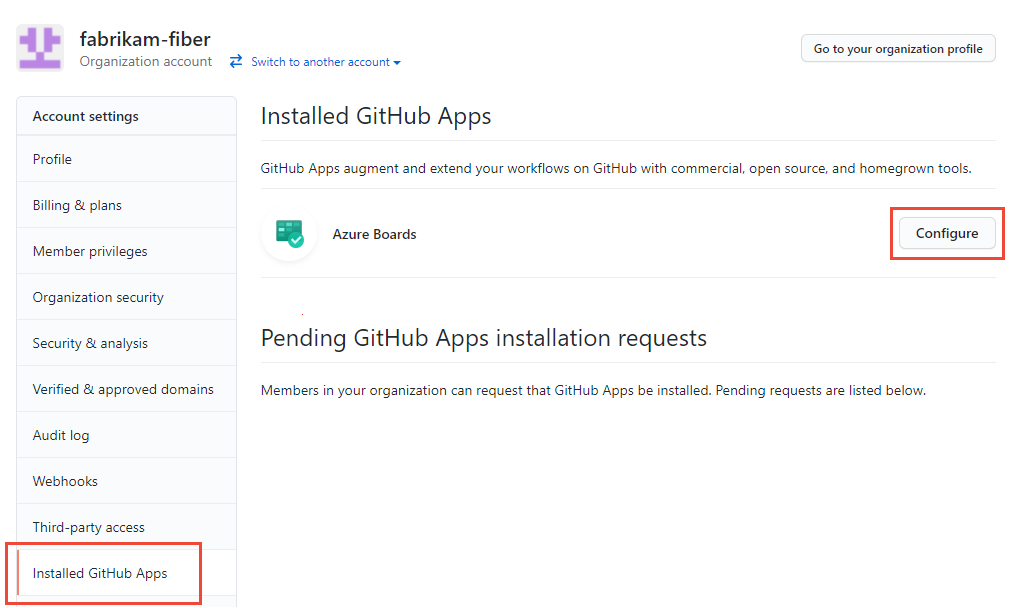1012x608 pixels.
Task: Open the Webhooks section
Action: coord(64,480)
